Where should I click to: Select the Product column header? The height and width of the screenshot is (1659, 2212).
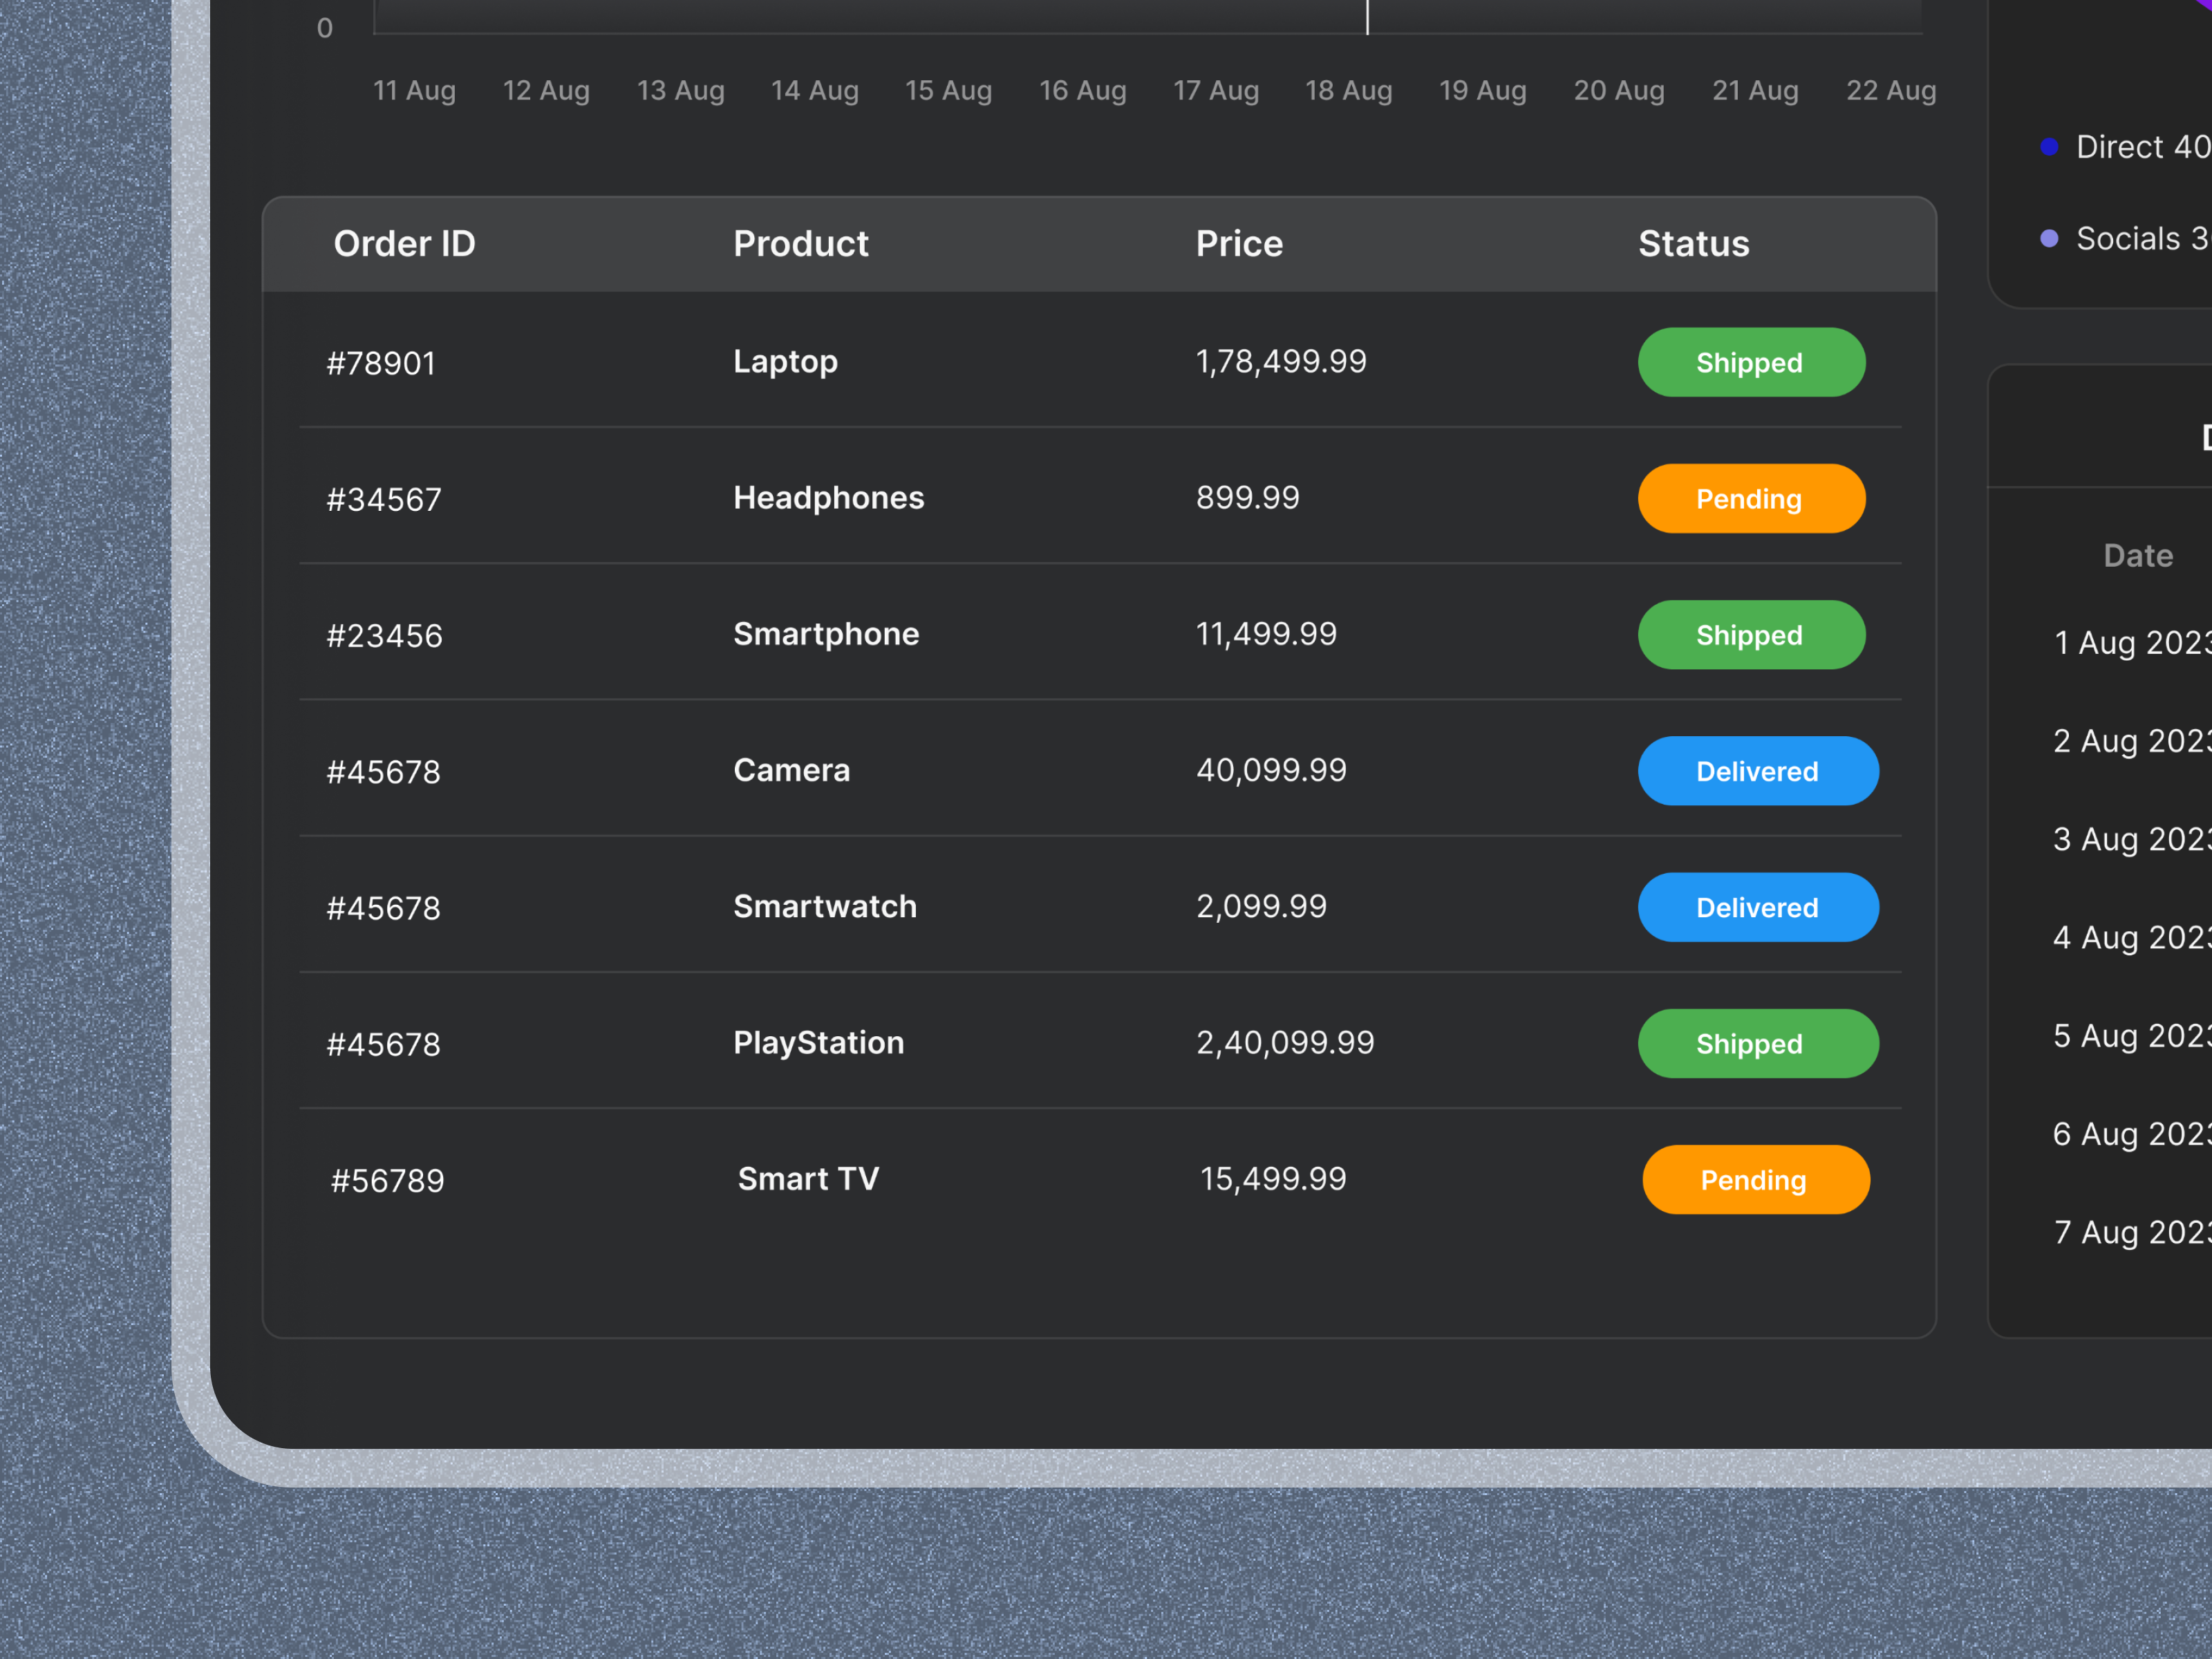coord(800,243)
